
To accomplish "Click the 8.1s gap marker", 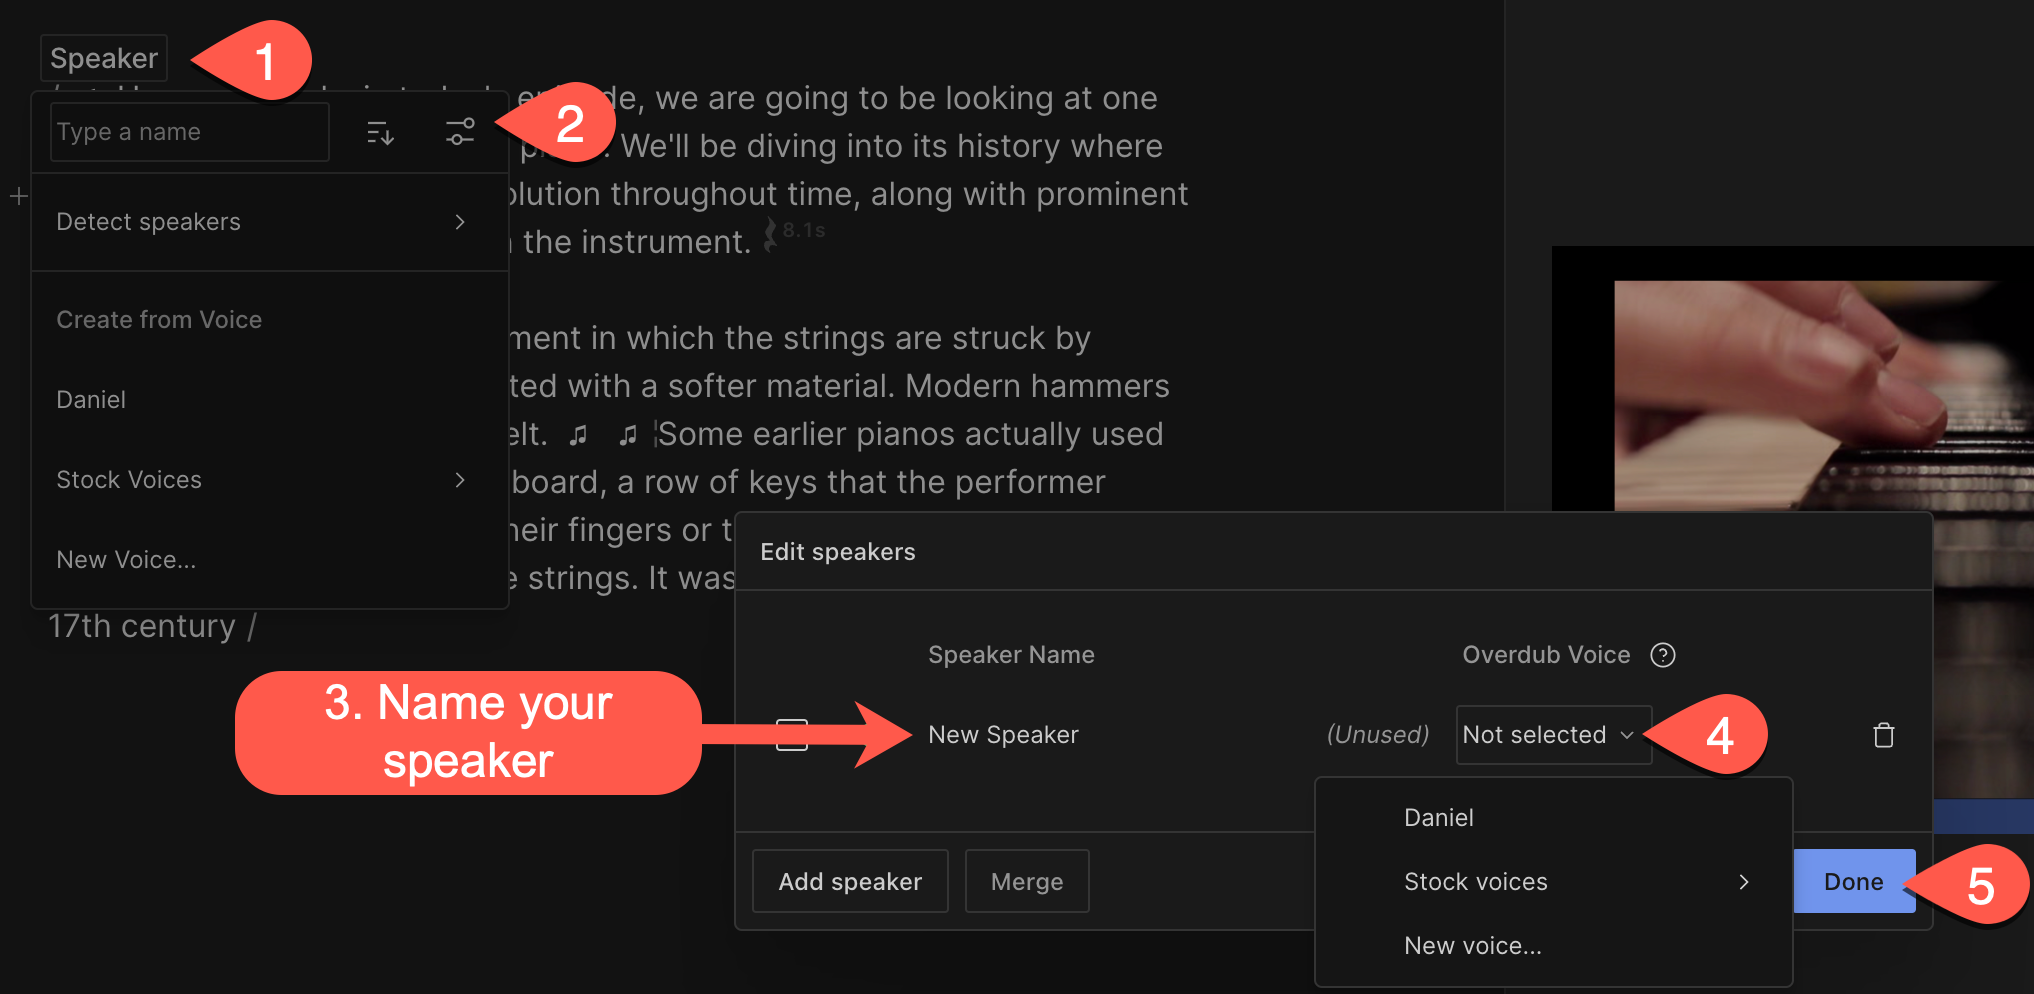I will click(796, 232).
